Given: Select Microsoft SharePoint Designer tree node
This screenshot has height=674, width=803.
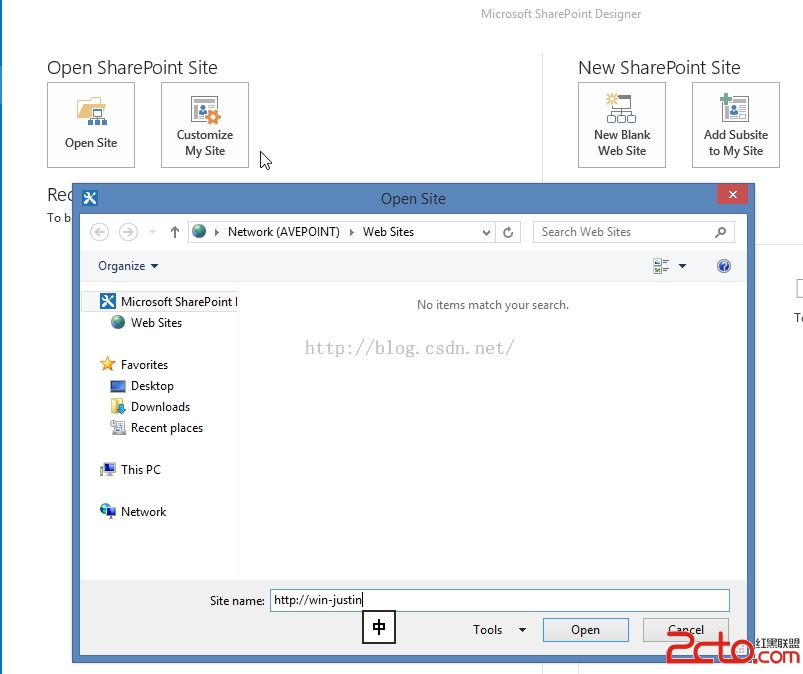Looking at the screenshot, I should click(160, 302).
